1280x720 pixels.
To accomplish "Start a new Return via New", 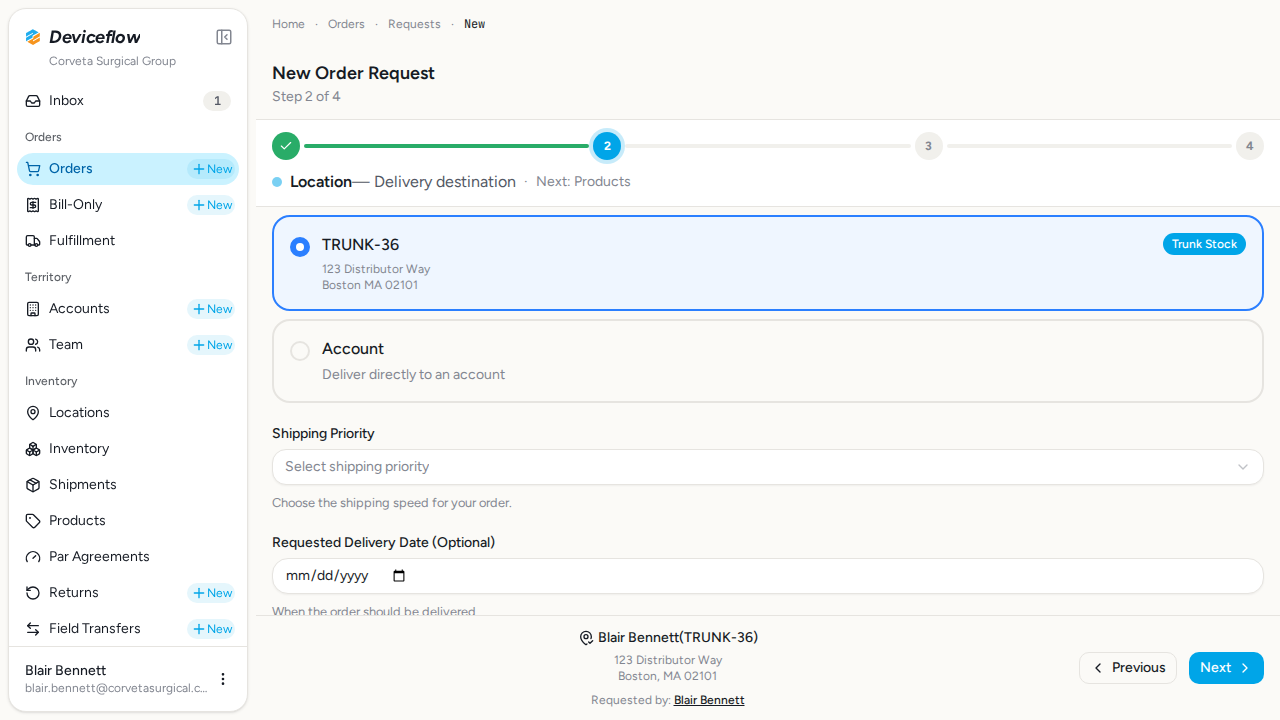I will 212,593.
